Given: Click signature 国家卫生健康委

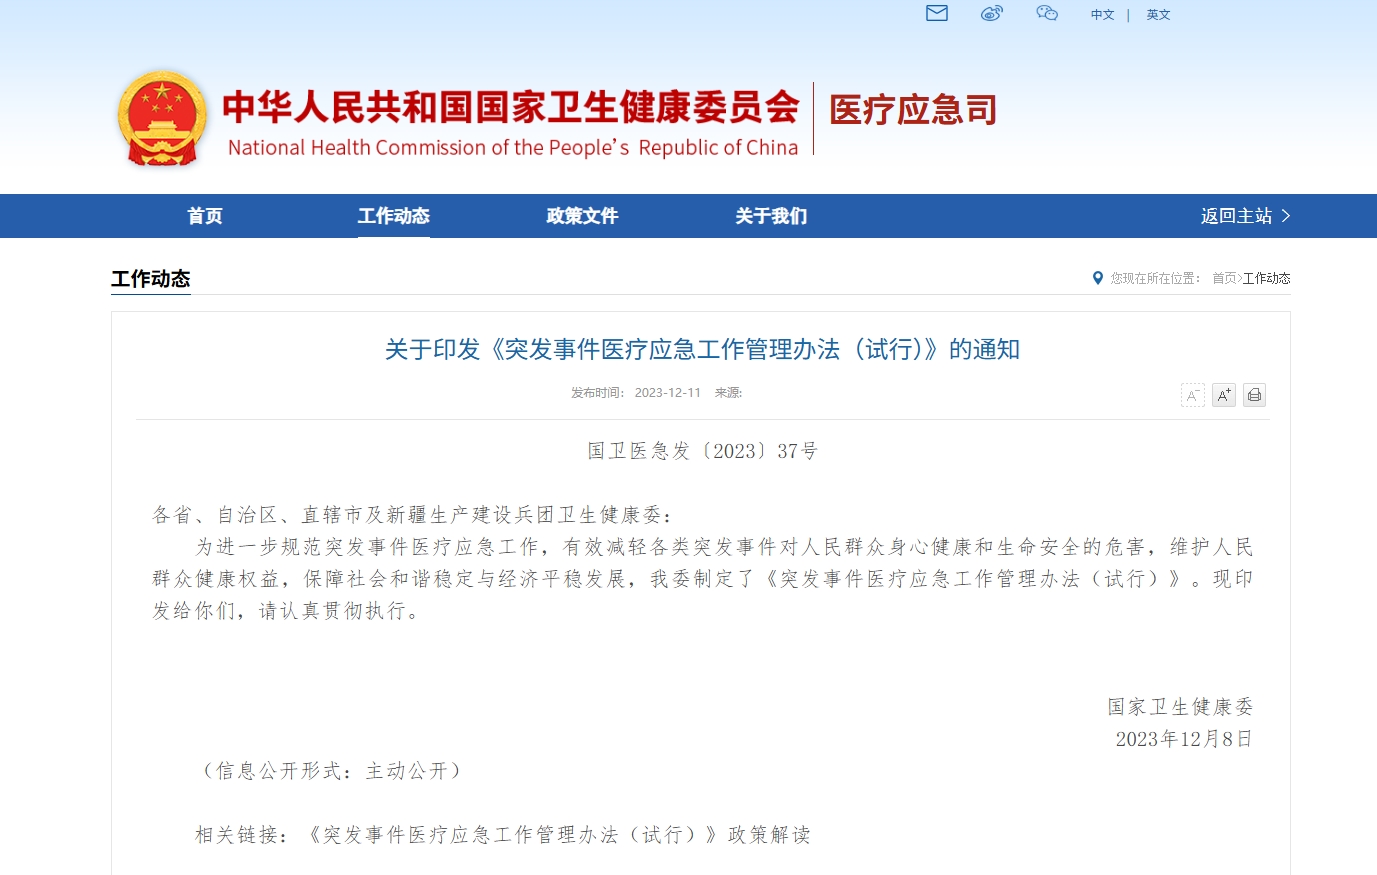Looking at the screenshot, I should point(1180,707).
